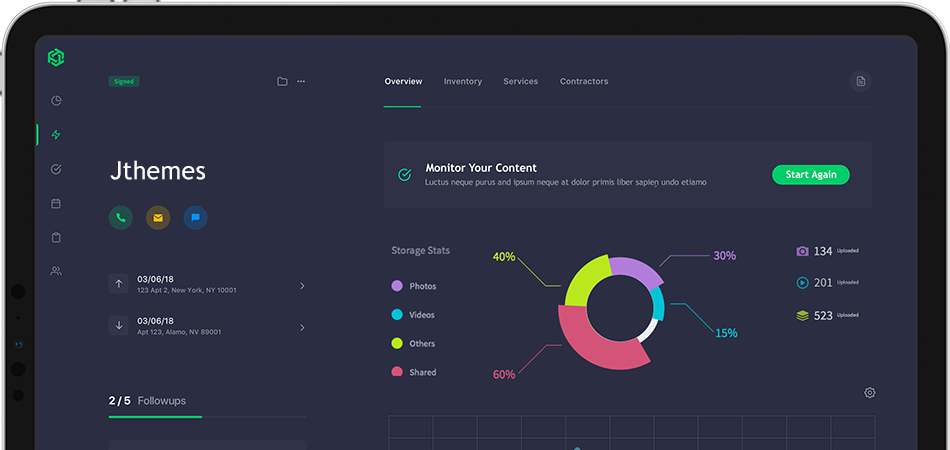Click the 30% chart label
950x450 pixels.
(725, 256)
